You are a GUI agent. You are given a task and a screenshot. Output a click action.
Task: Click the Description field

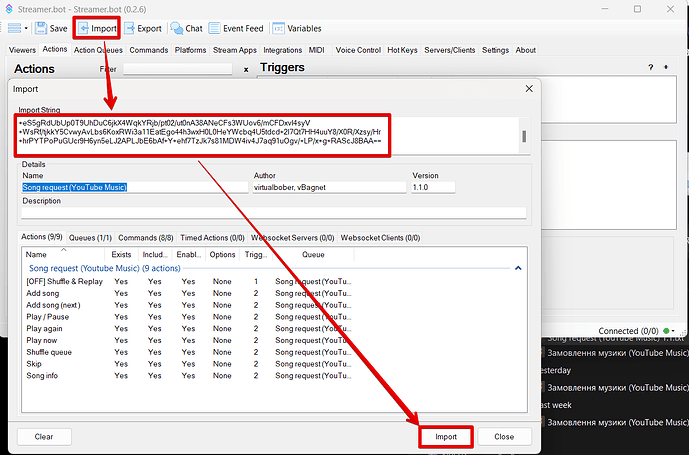(274, 213)
